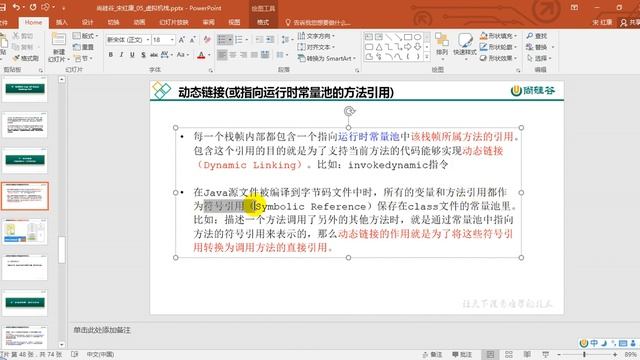Image resolution: width=640 pixels, height=360 pixels.
Task: Select right arrow shape in gallery
Action: (x=407, y=47)
